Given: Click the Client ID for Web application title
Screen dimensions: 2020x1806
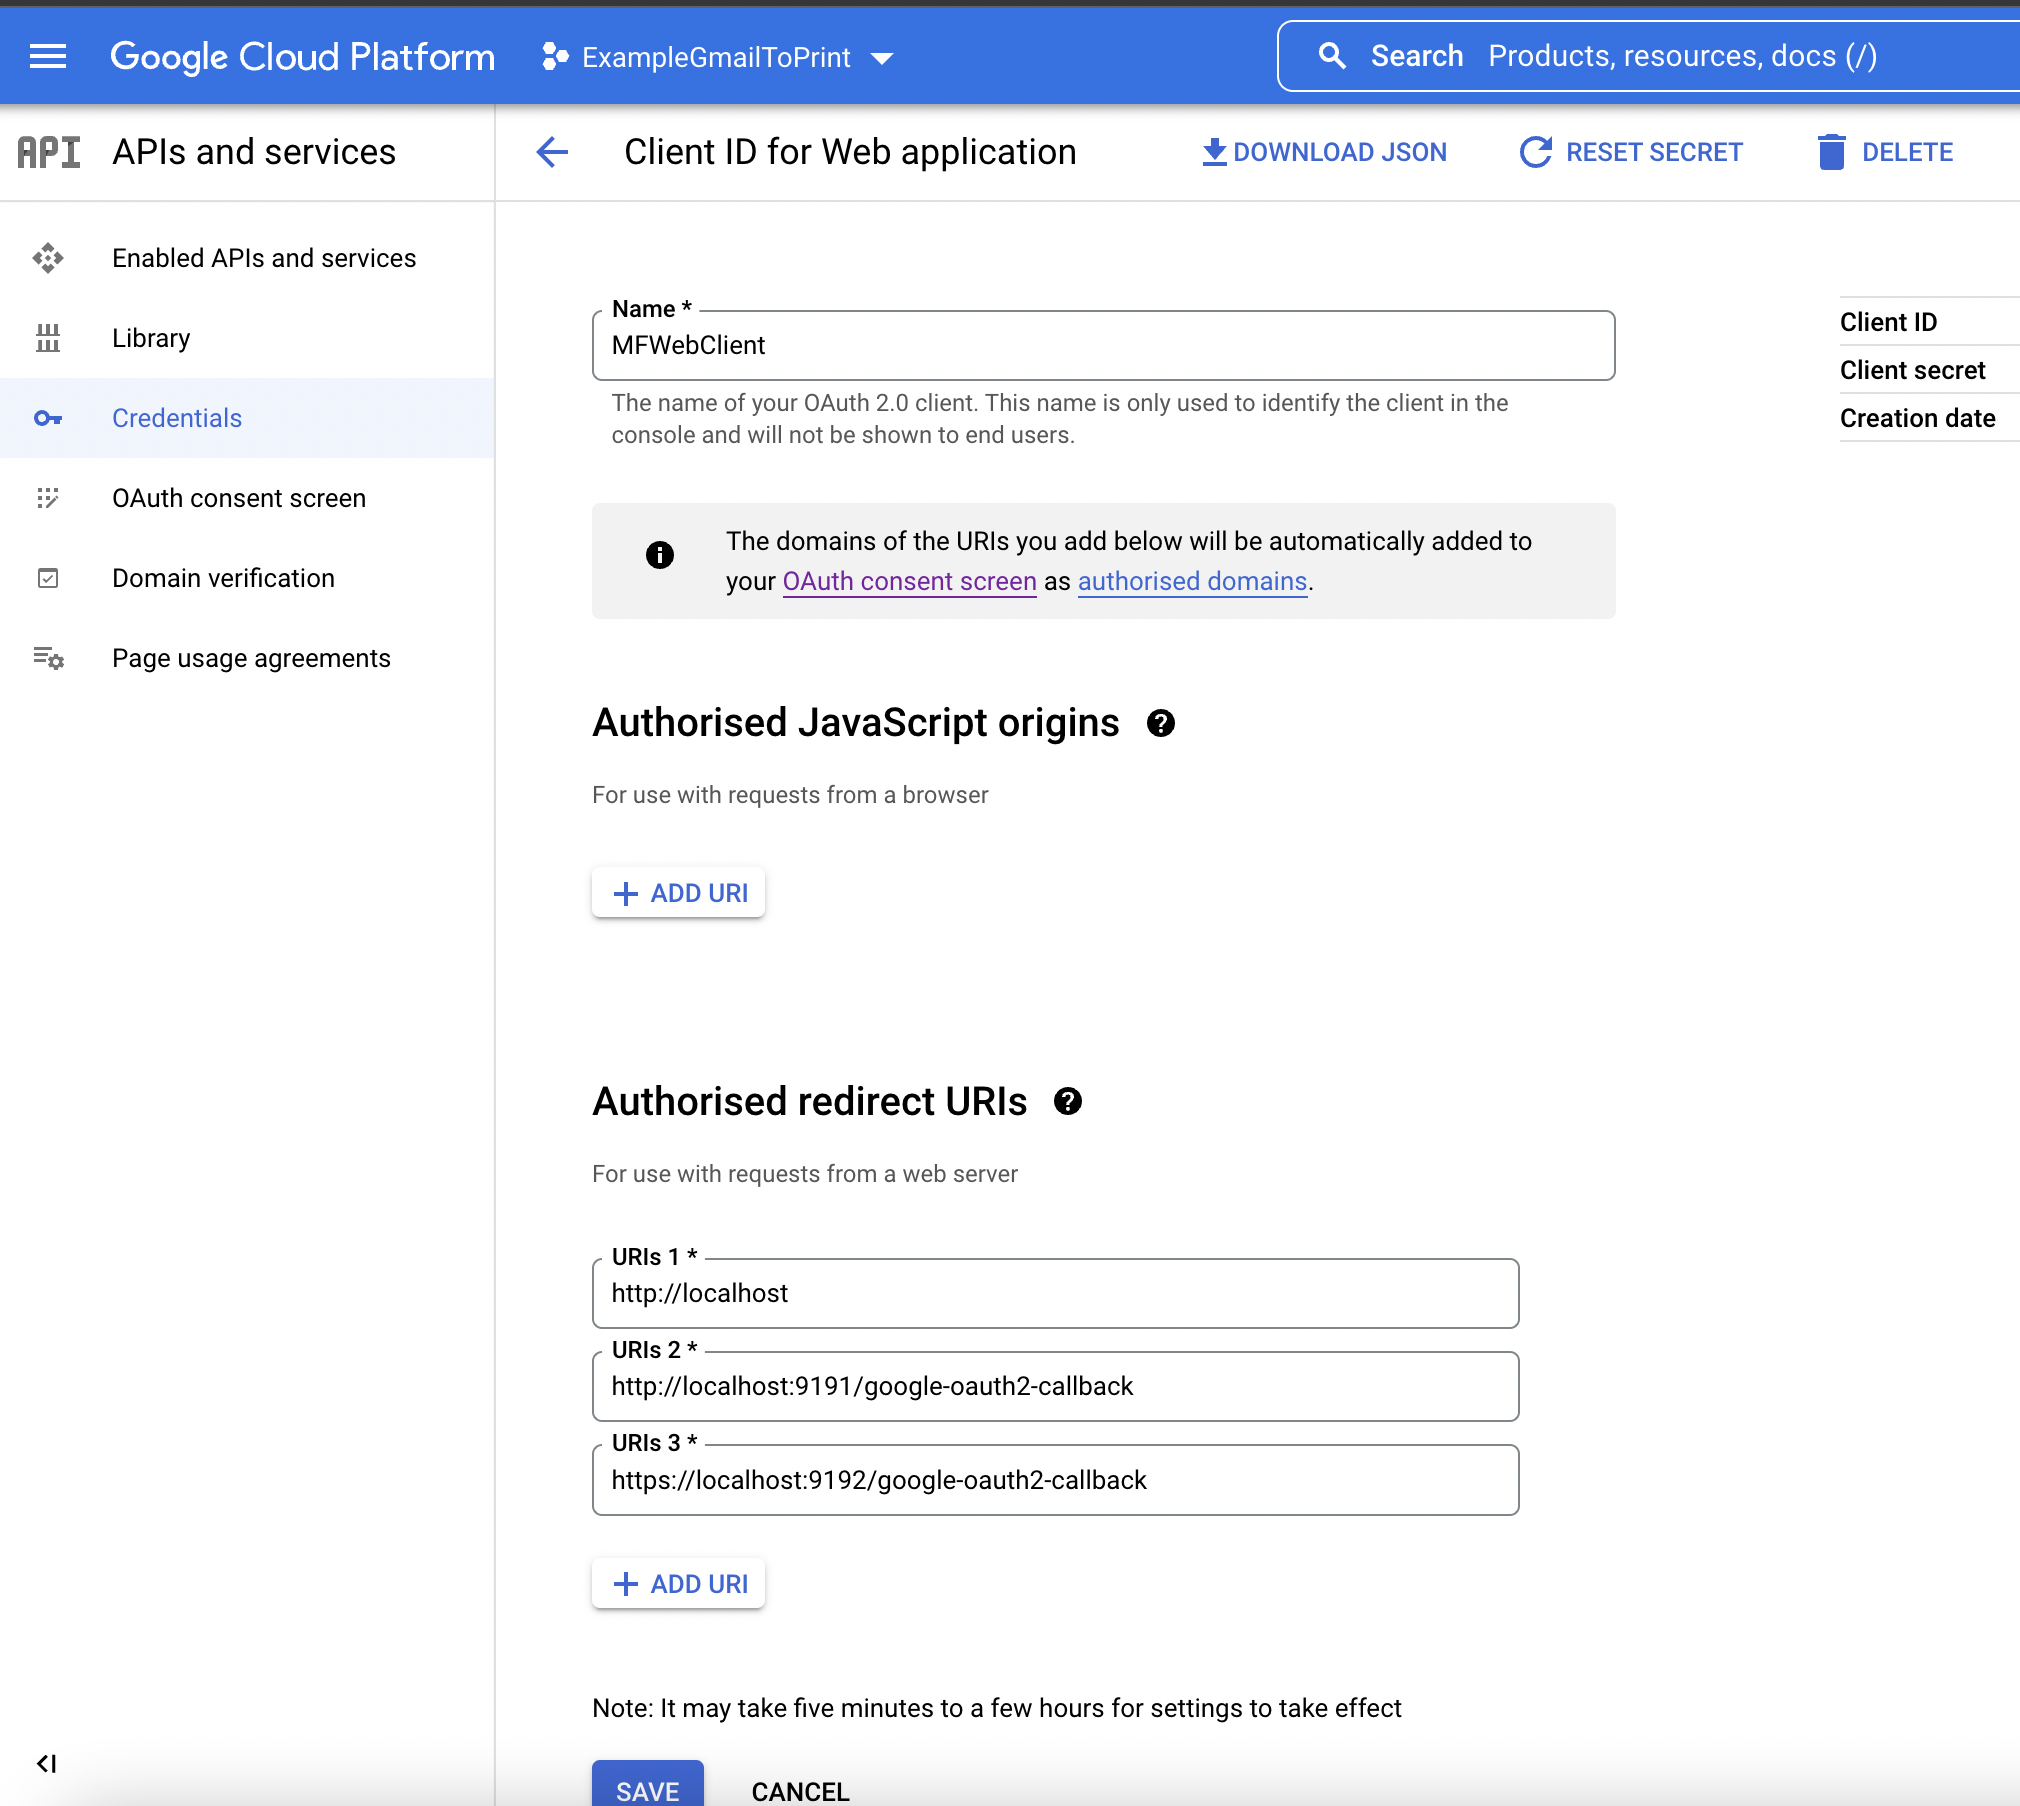Looking at the screenshot, I should [x=850, y=152].
